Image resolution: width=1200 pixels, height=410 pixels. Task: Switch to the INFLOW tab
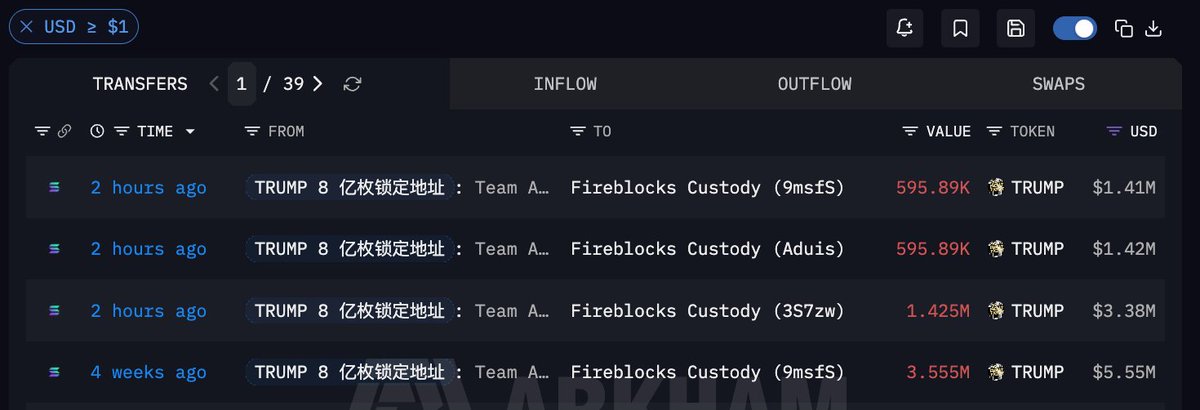pos(565,84)
